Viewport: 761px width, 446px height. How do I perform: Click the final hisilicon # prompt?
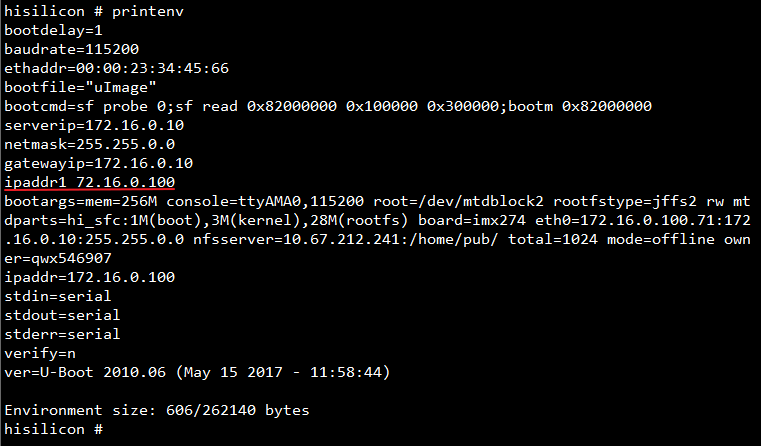[53, 429]
